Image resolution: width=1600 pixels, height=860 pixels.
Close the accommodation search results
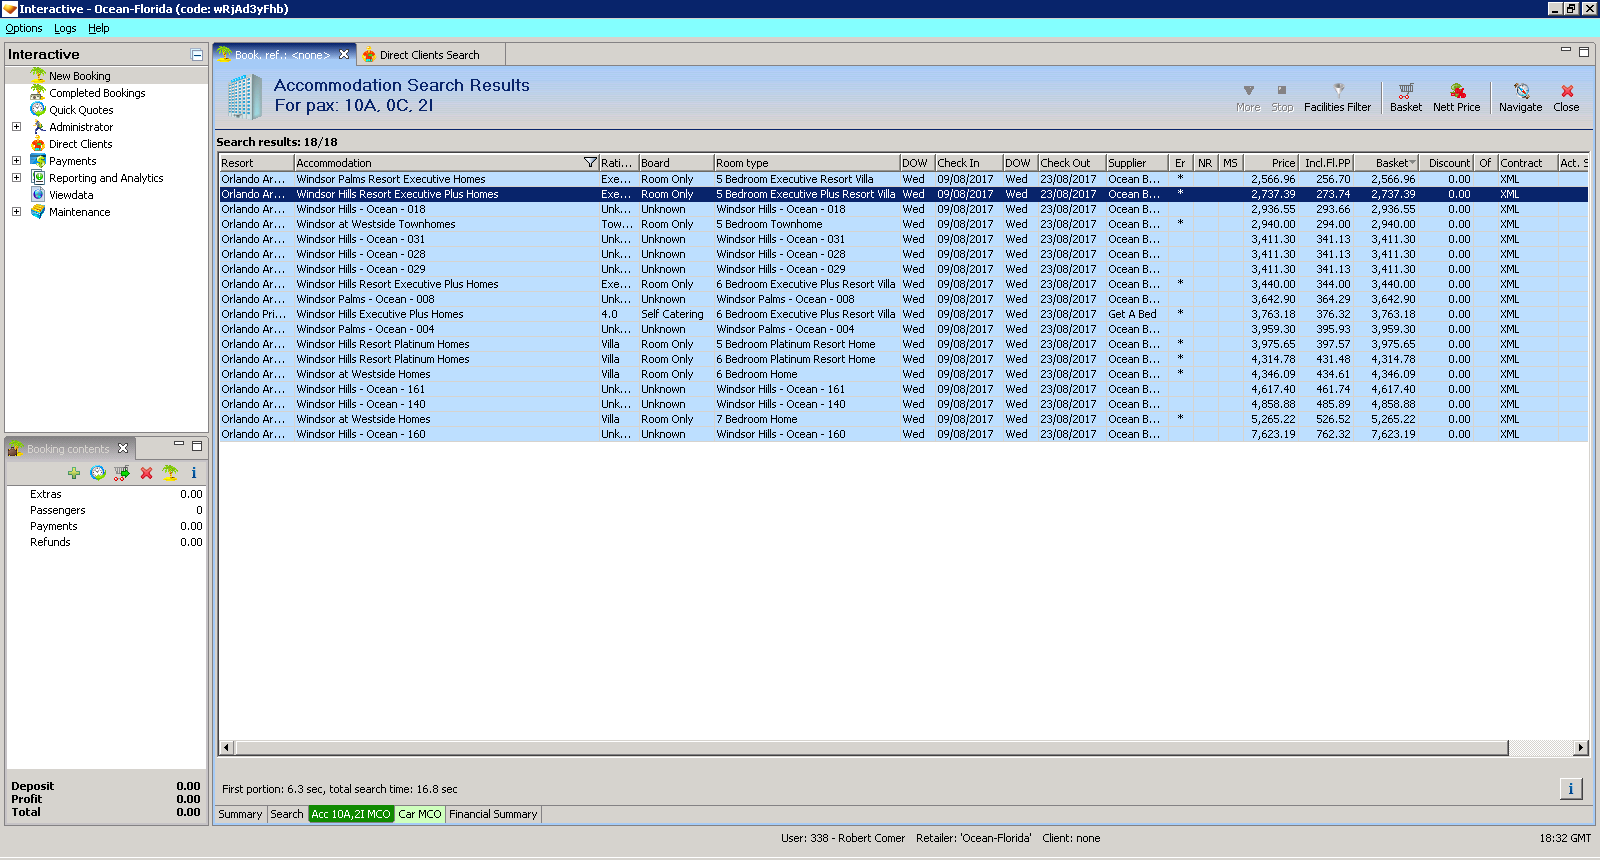[x=1566, y=97]
